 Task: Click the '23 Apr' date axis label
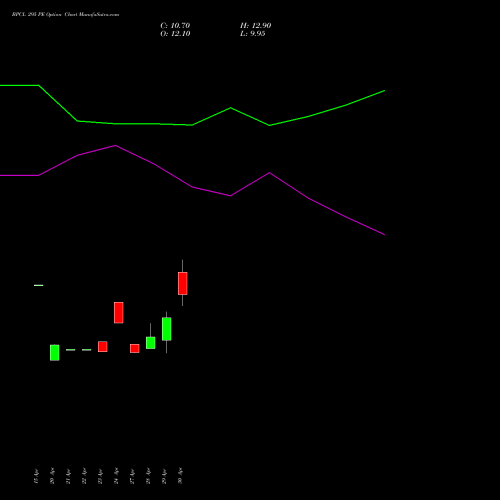[x=100, y=476]
